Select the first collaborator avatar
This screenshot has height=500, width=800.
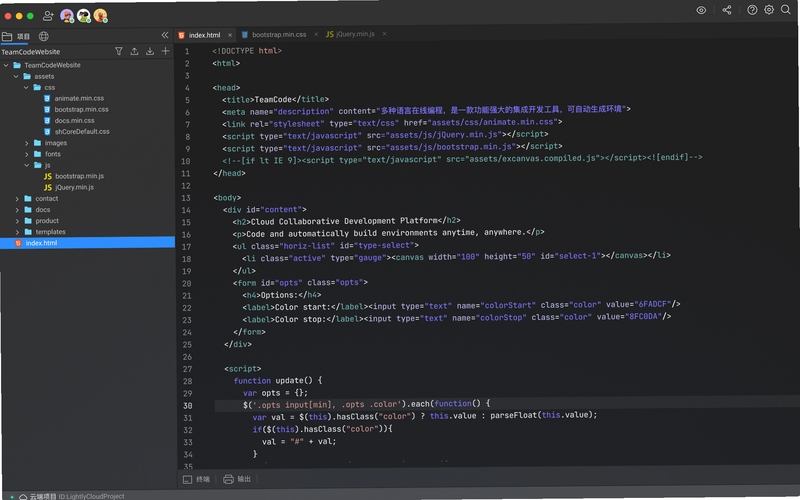[x=67, y=16]
